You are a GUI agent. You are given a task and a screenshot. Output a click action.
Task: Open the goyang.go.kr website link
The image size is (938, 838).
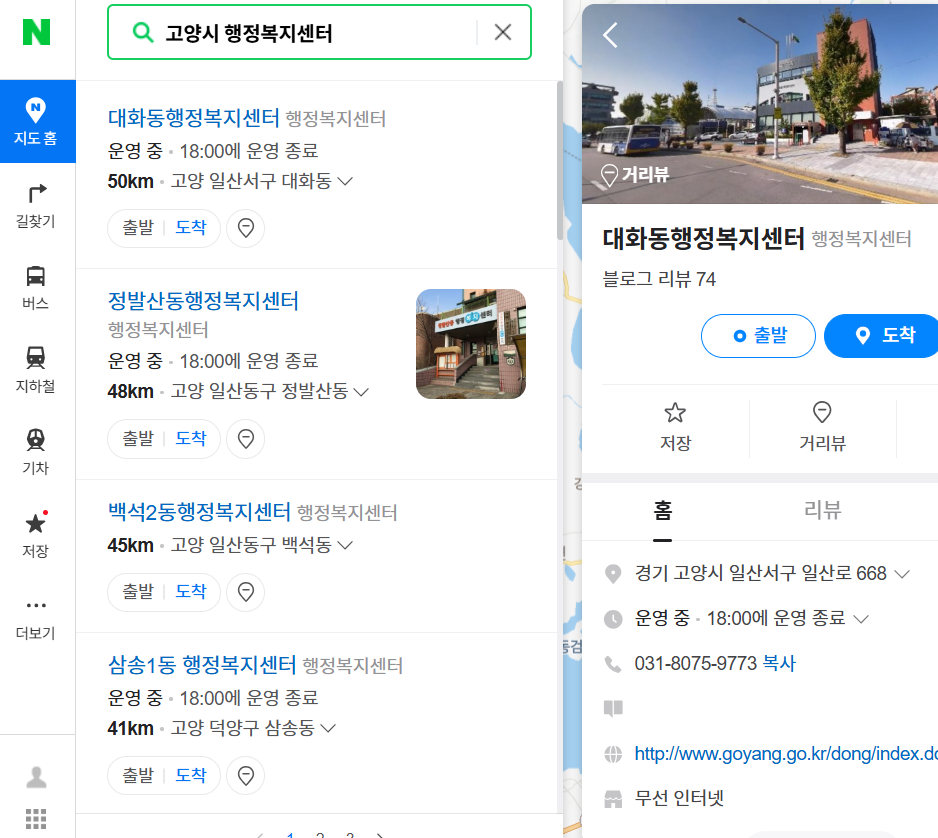(x=785, y=754)
